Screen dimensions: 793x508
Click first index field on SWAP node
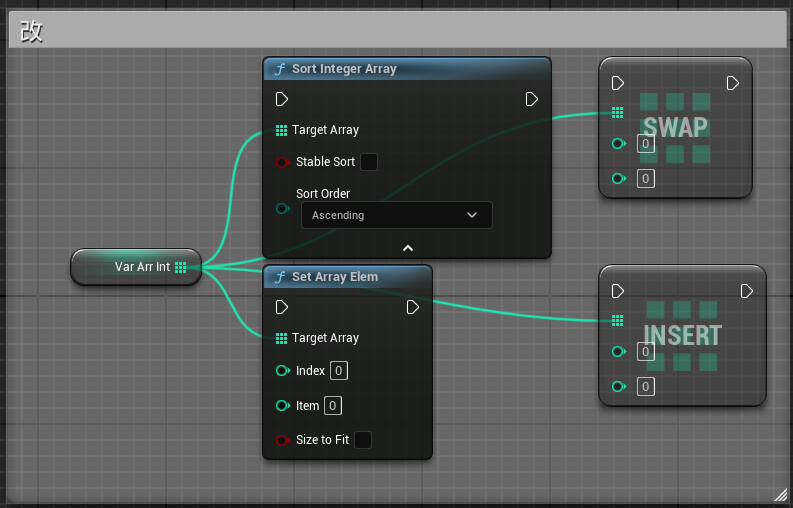tap(646, 144)
